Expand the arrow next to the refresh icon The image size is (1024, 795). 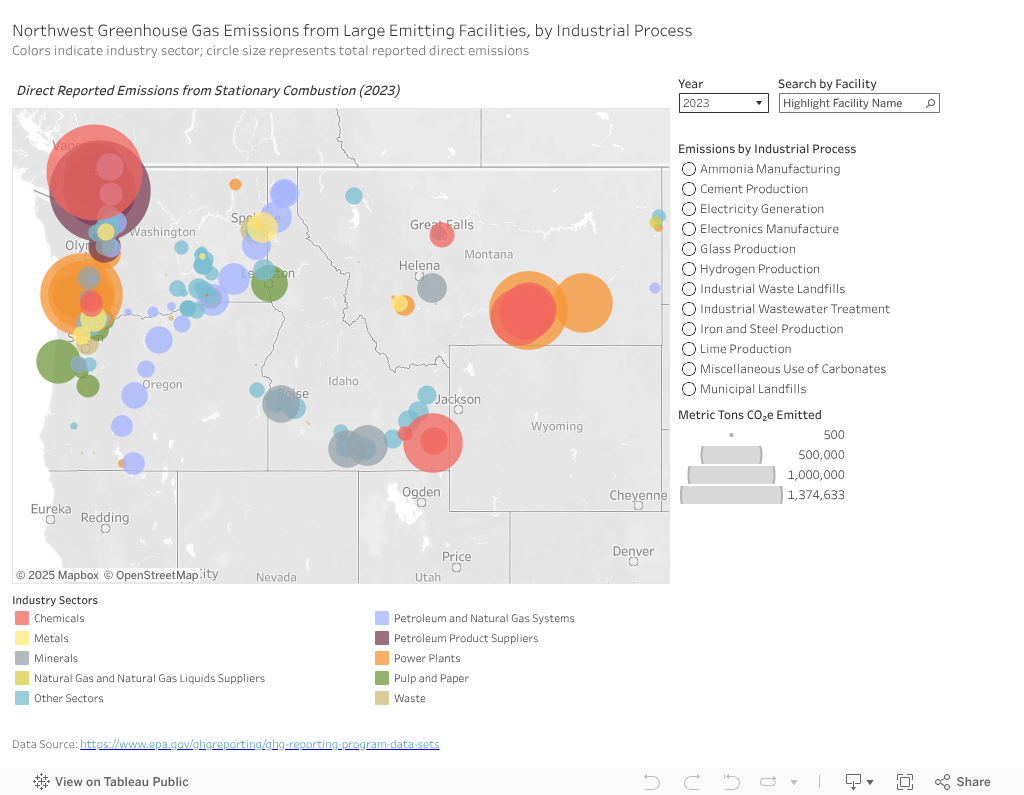pyautogui.click(x=793, y=781)
